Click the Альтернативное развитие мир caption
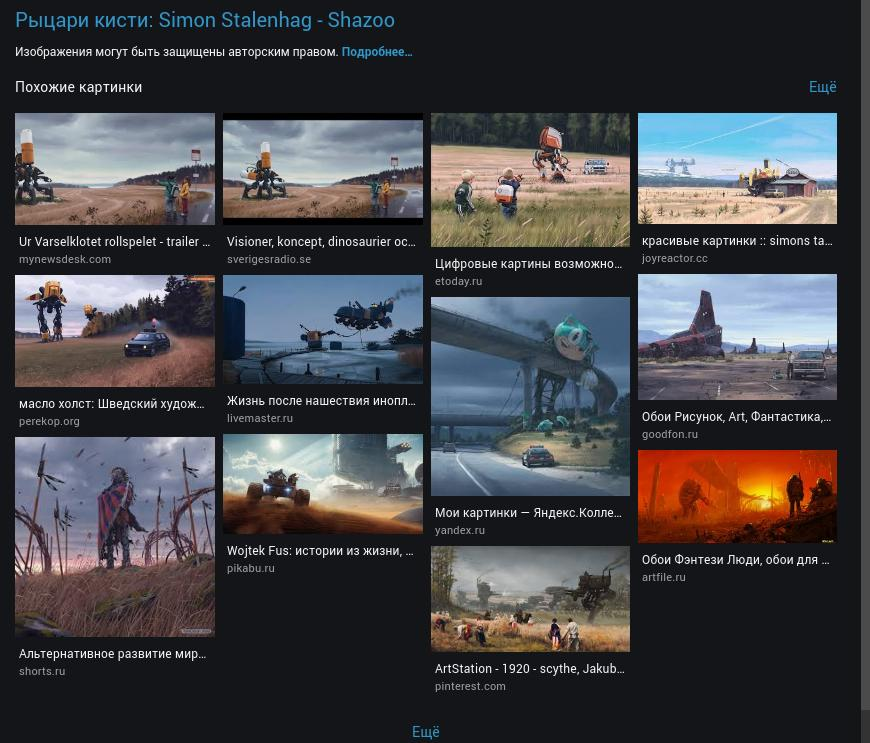 [113, 654]
